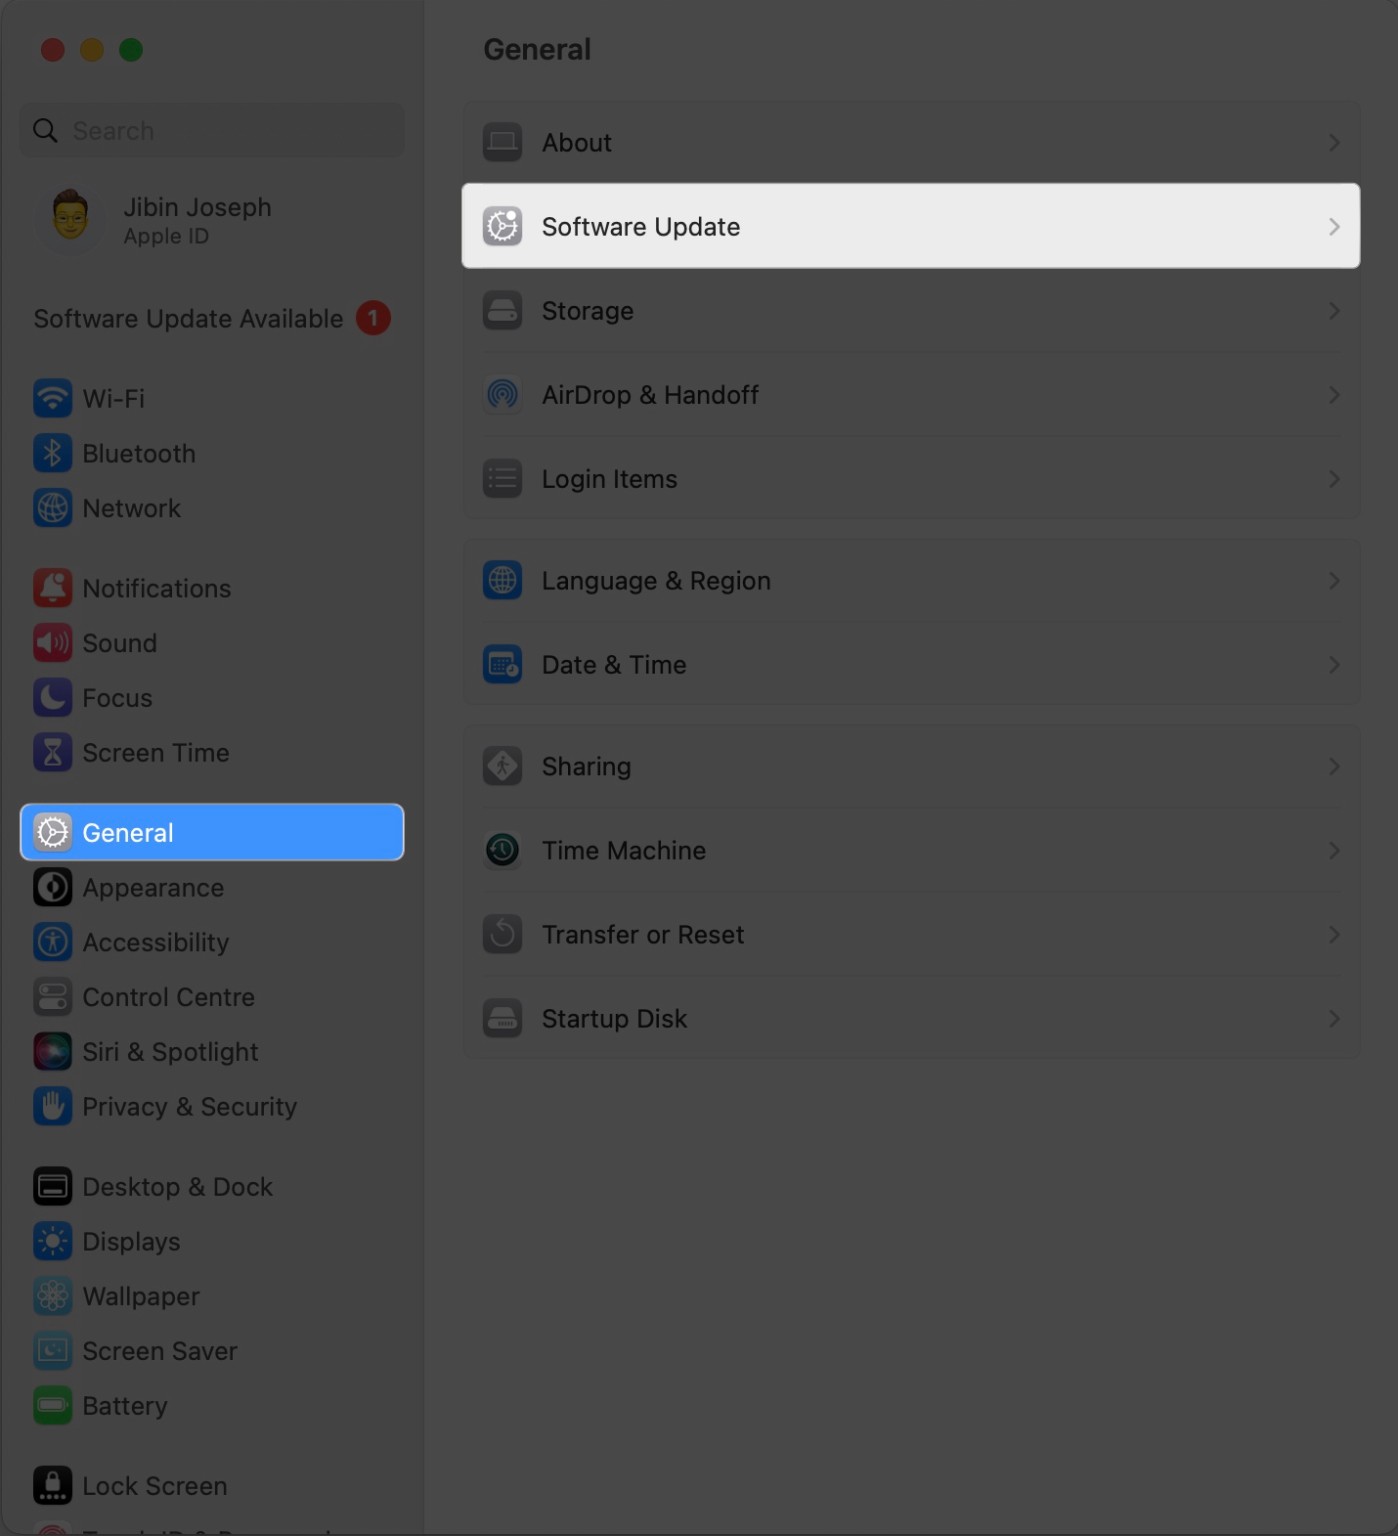Click the Siri & Spotlight icon
1398x1536 pixels.
(x=52, y=1052)
